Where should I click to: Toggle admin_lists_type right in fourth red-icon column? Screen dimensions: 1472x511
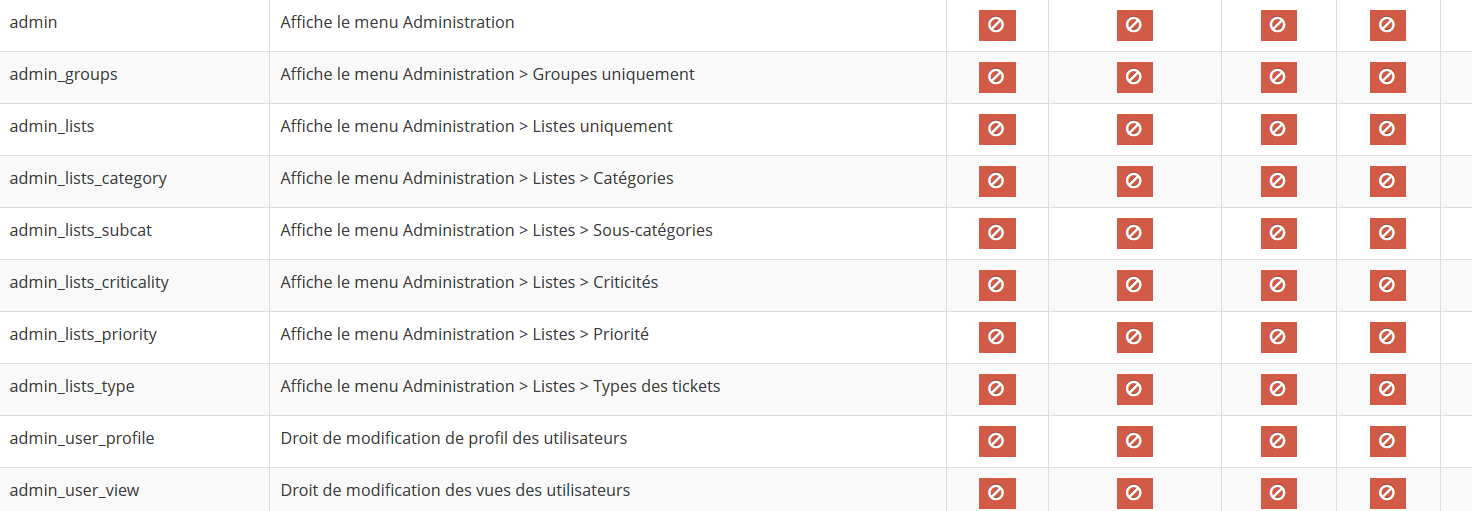(x=1387, y=389)
